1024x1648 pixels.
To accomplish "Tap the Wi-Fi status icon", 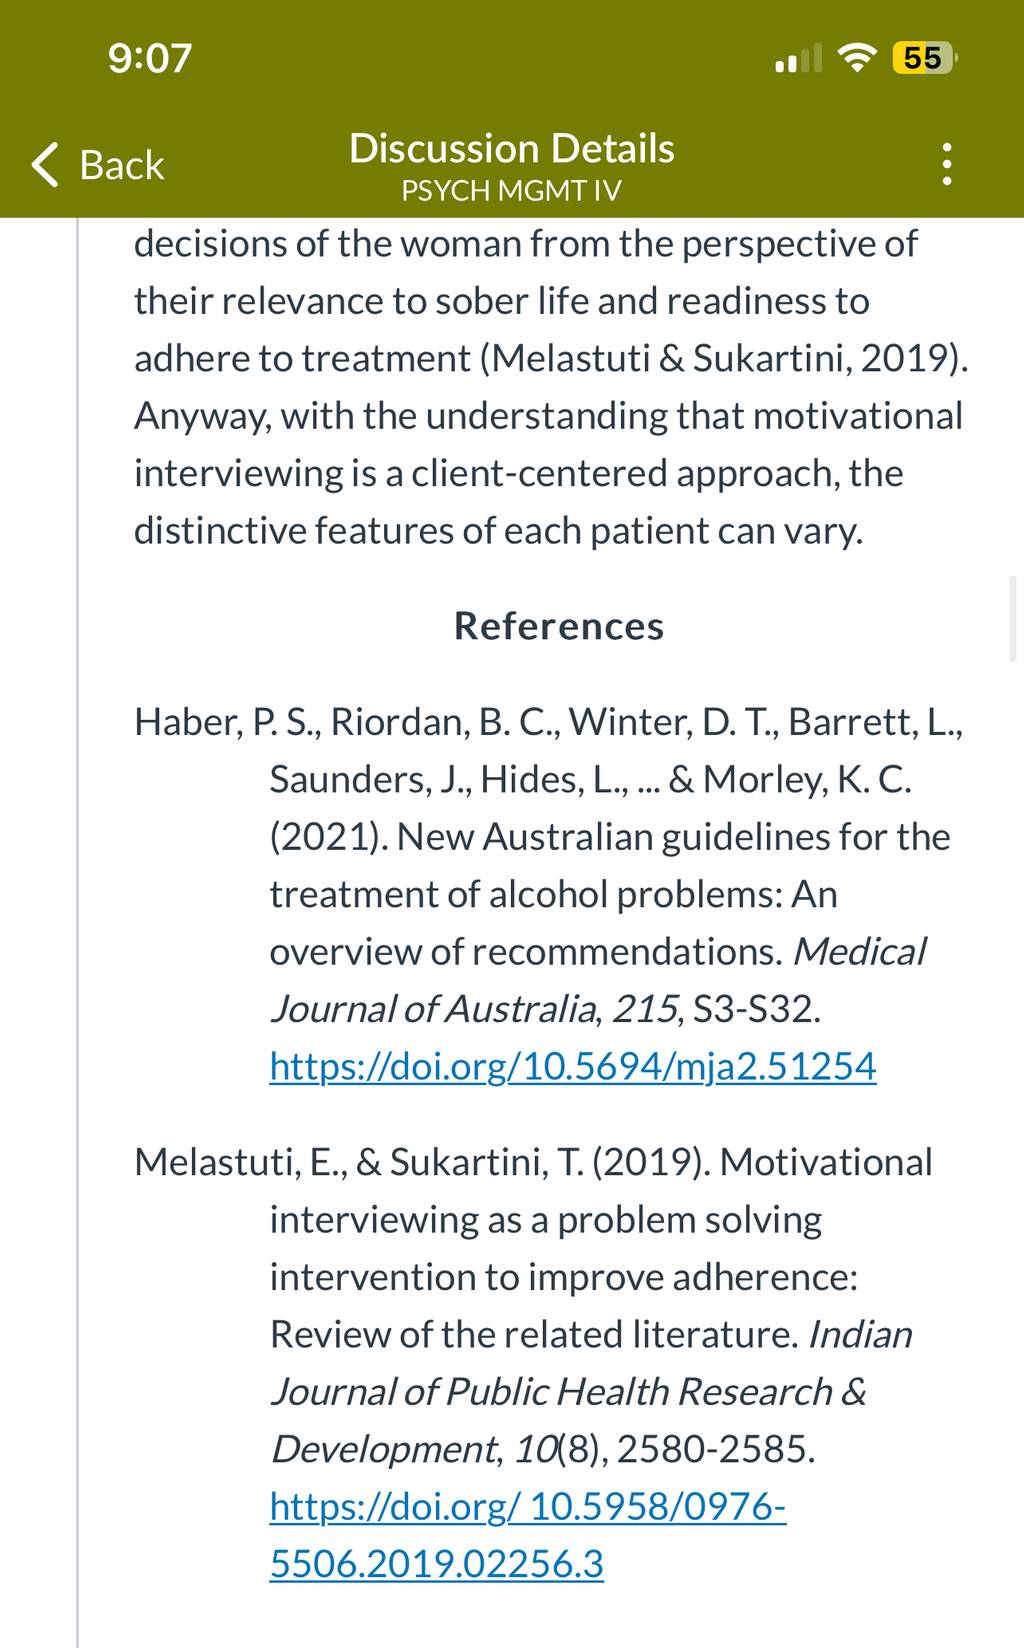I will click(x=857, y=58).
